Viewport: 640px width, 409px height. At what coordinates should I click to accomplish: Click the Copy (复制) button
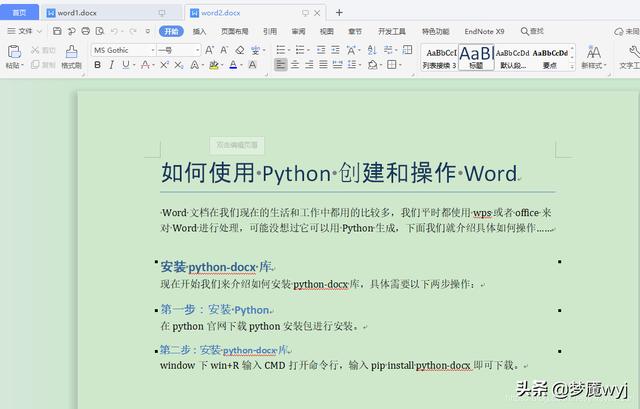43,64
